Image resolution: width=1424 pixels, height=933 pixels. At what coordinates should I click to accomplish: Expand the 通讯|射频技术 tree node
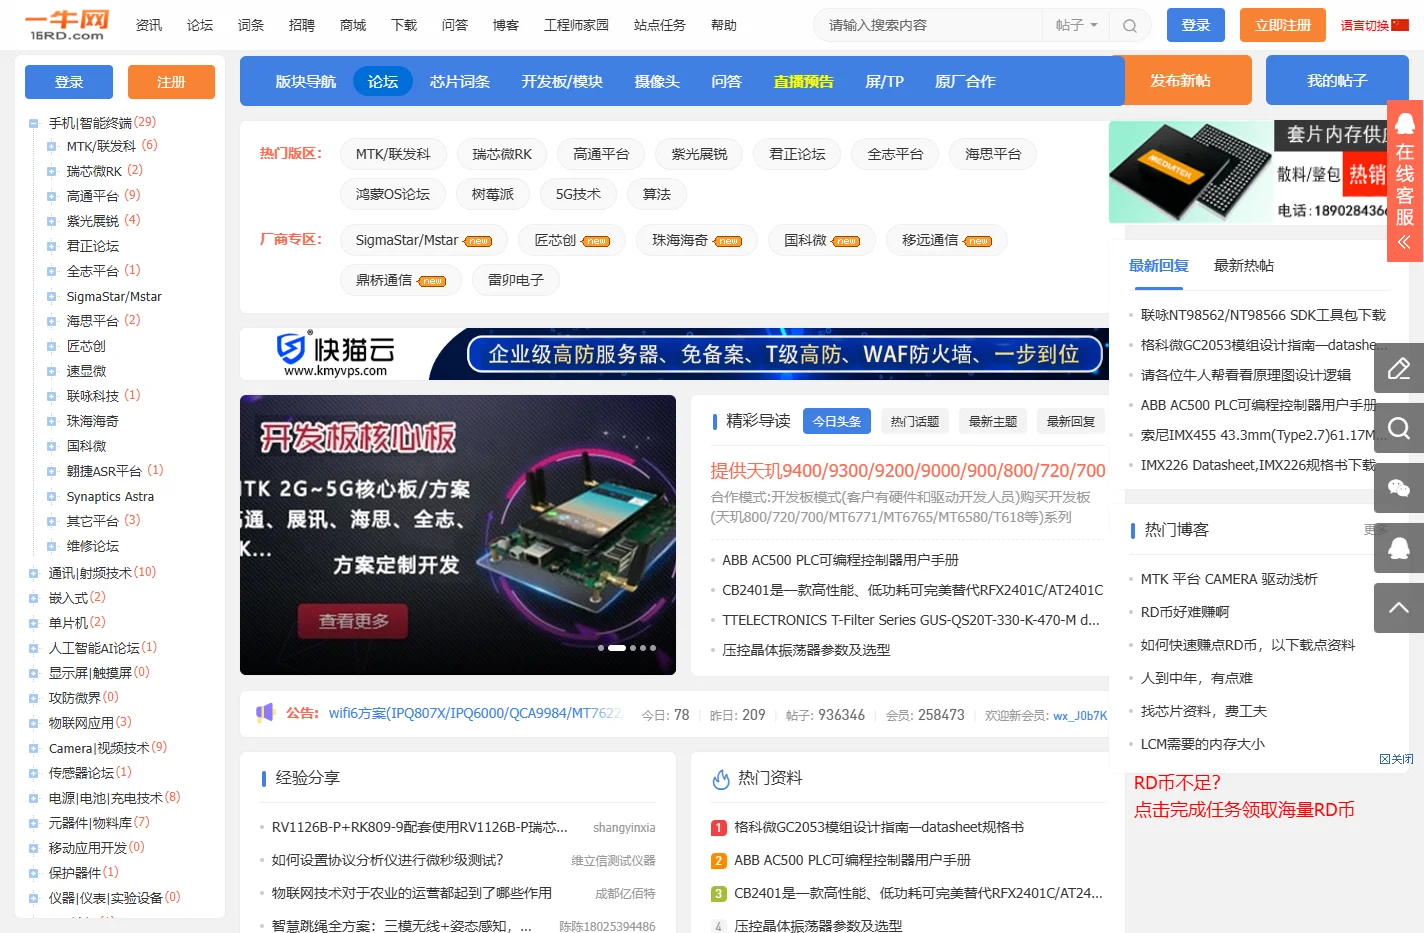tap(33, 574)
